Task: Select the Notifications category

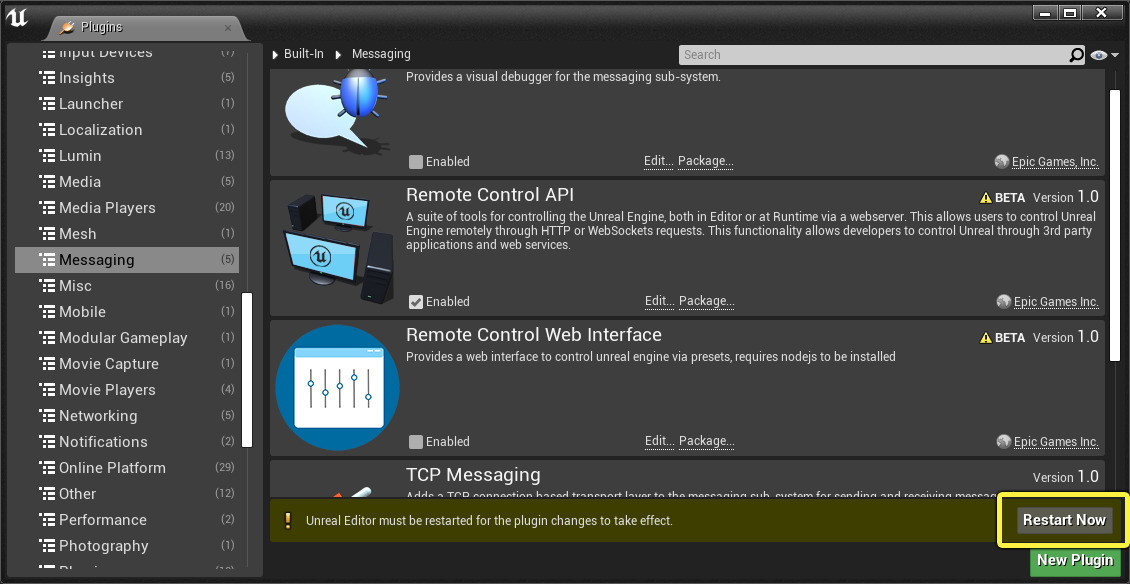Action: [127, 441]
